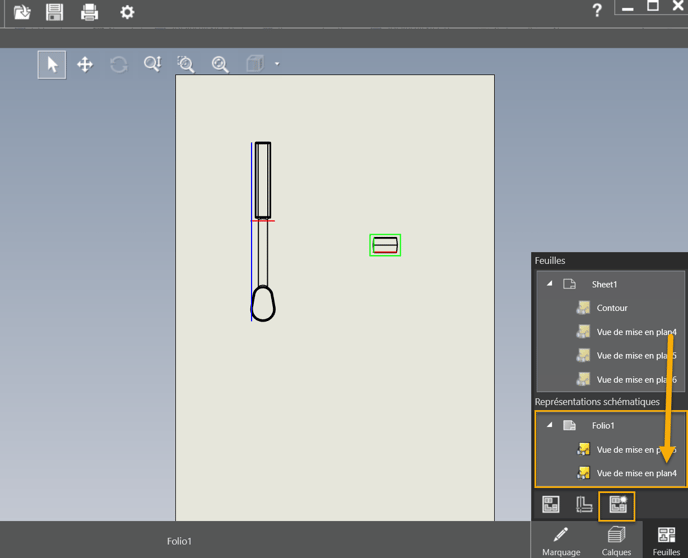The image size is (688, 558).
Task: Select Vue de mise en plan4 under Sheet1
Action: [x=636, y=332]
